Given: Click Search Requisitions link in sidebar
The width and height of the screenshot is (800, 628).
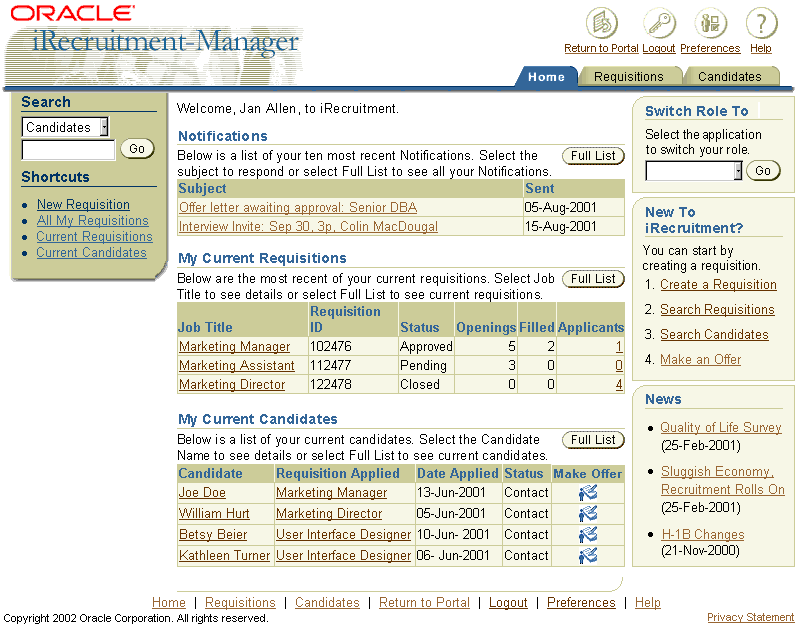Looking at the screenshot, I should click(x=717, y=310).
